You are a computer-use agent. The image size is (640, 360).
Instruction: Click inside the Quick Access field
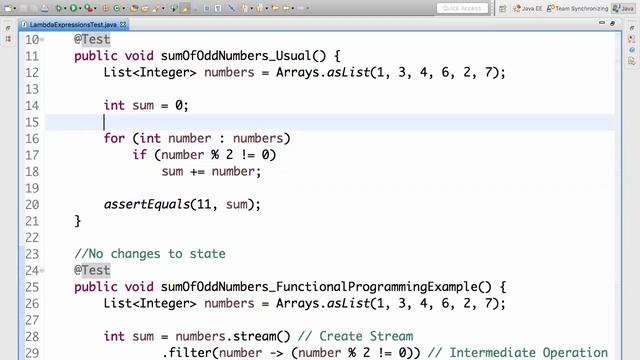pyautogui.click(x=462, y=8)
